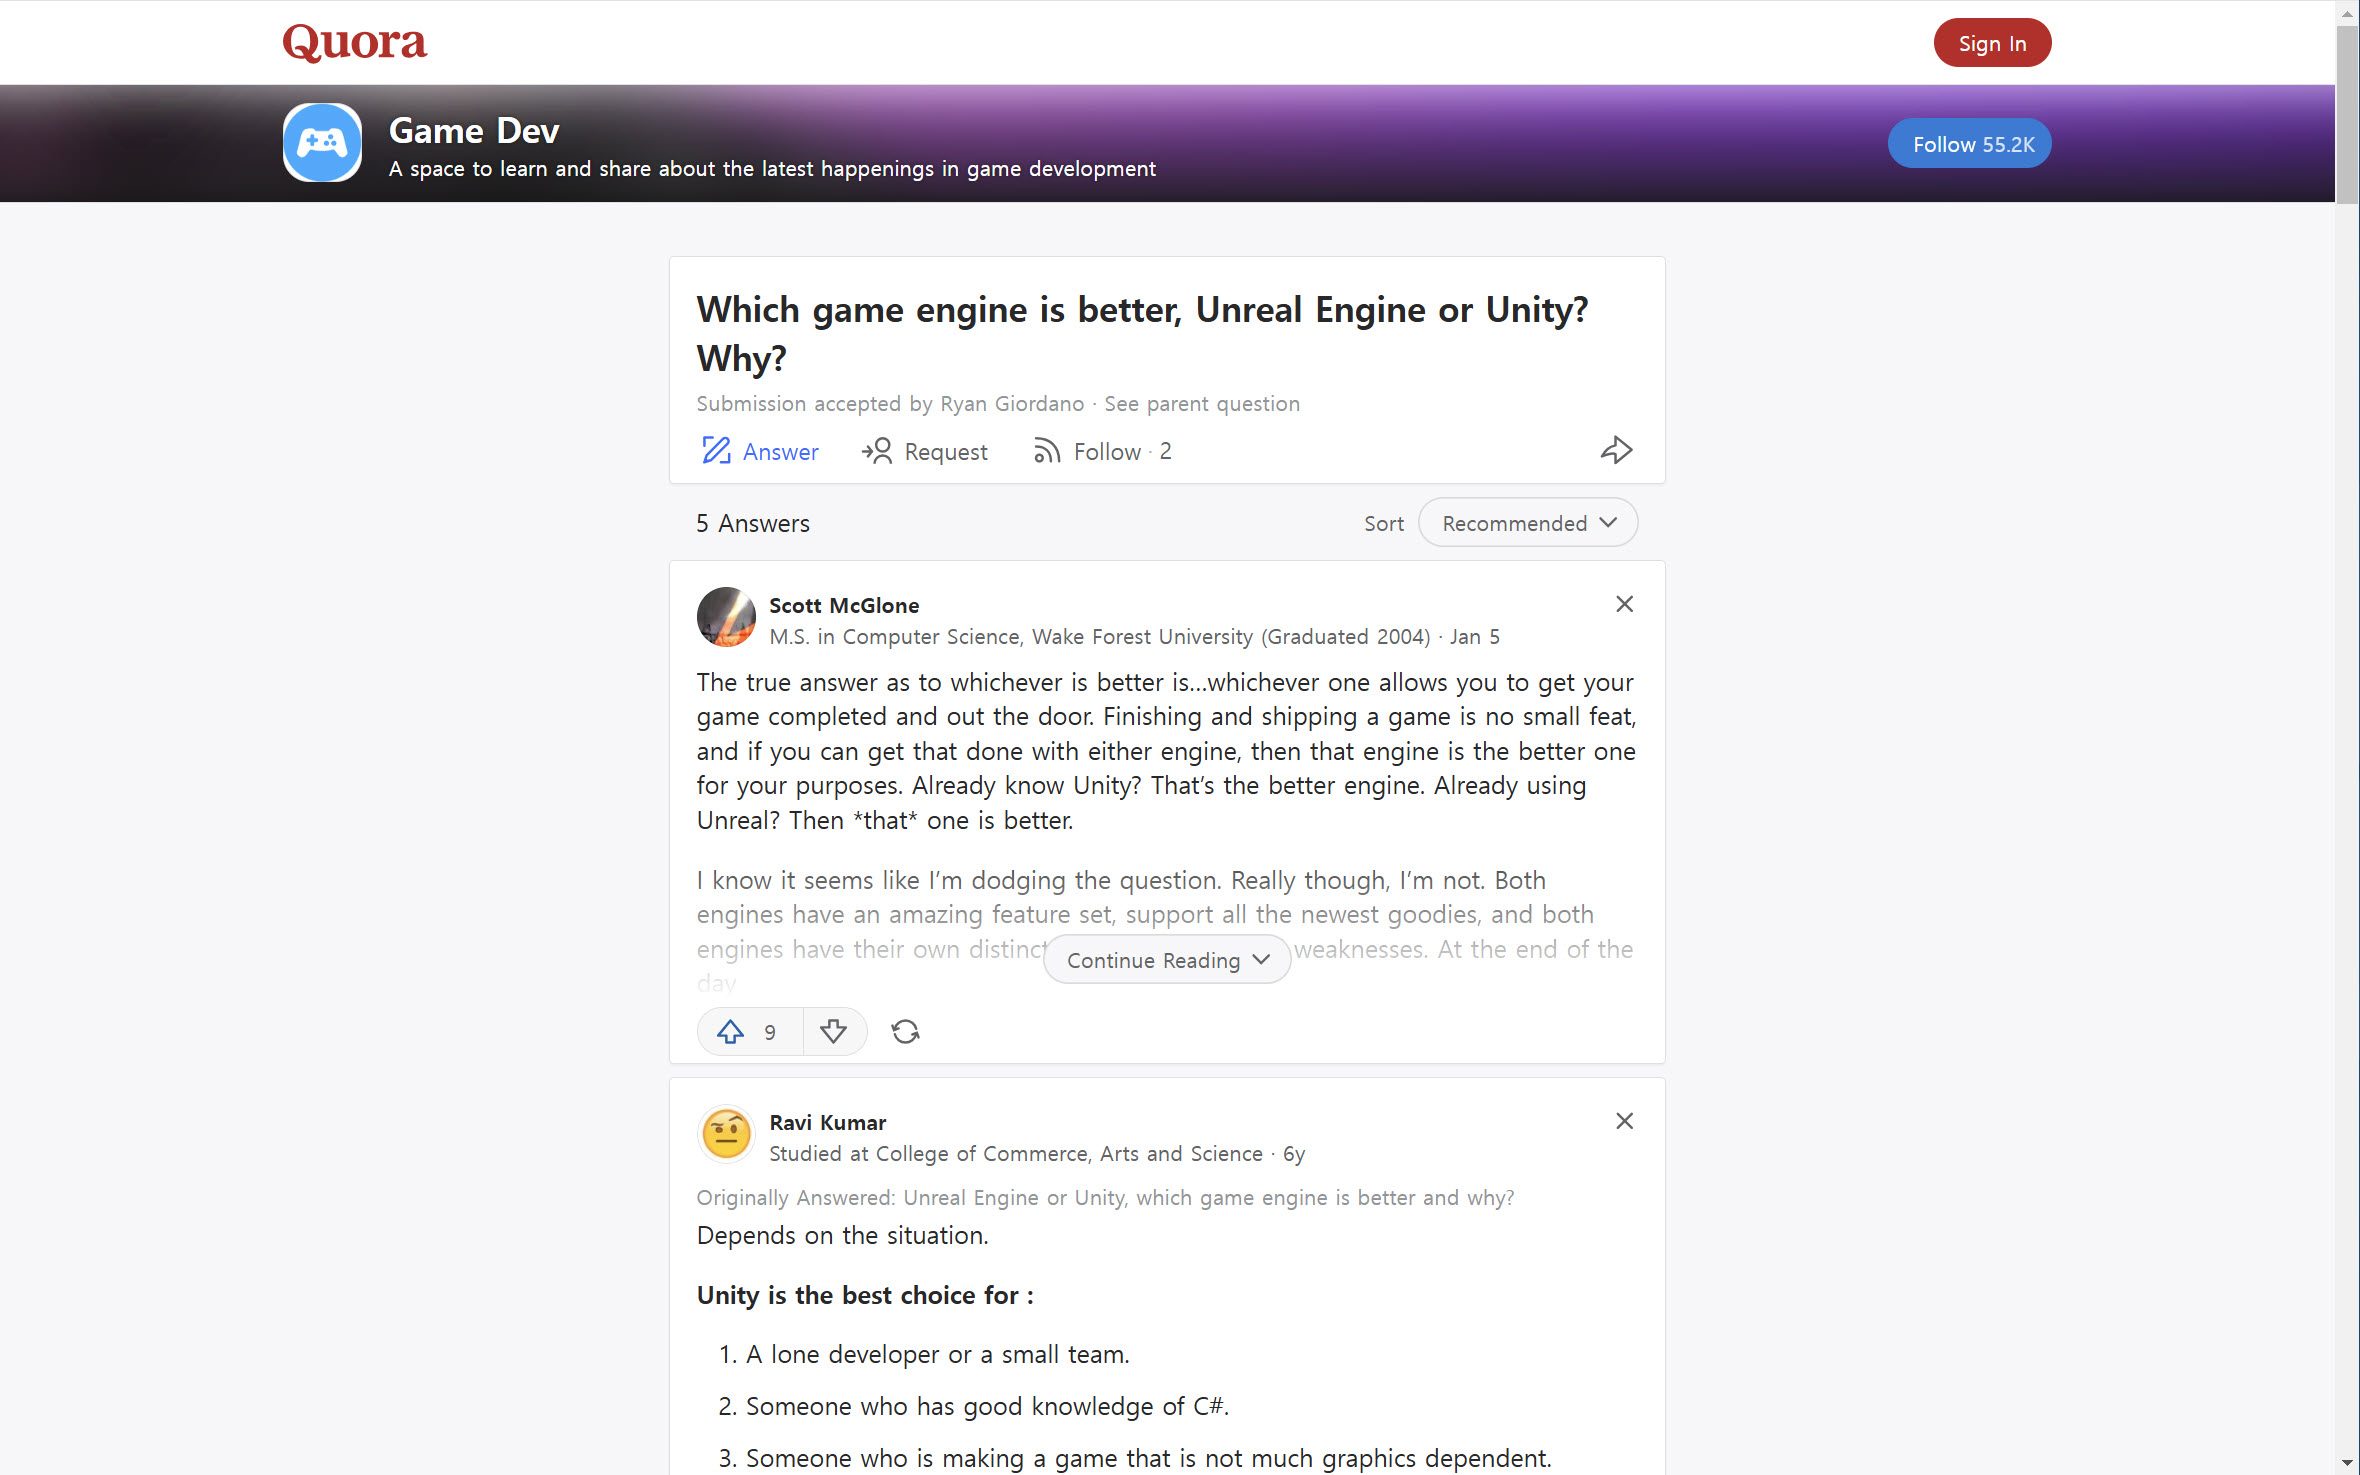Dismiss Scott McGlone's answer with X

(x=1624, y=604)
